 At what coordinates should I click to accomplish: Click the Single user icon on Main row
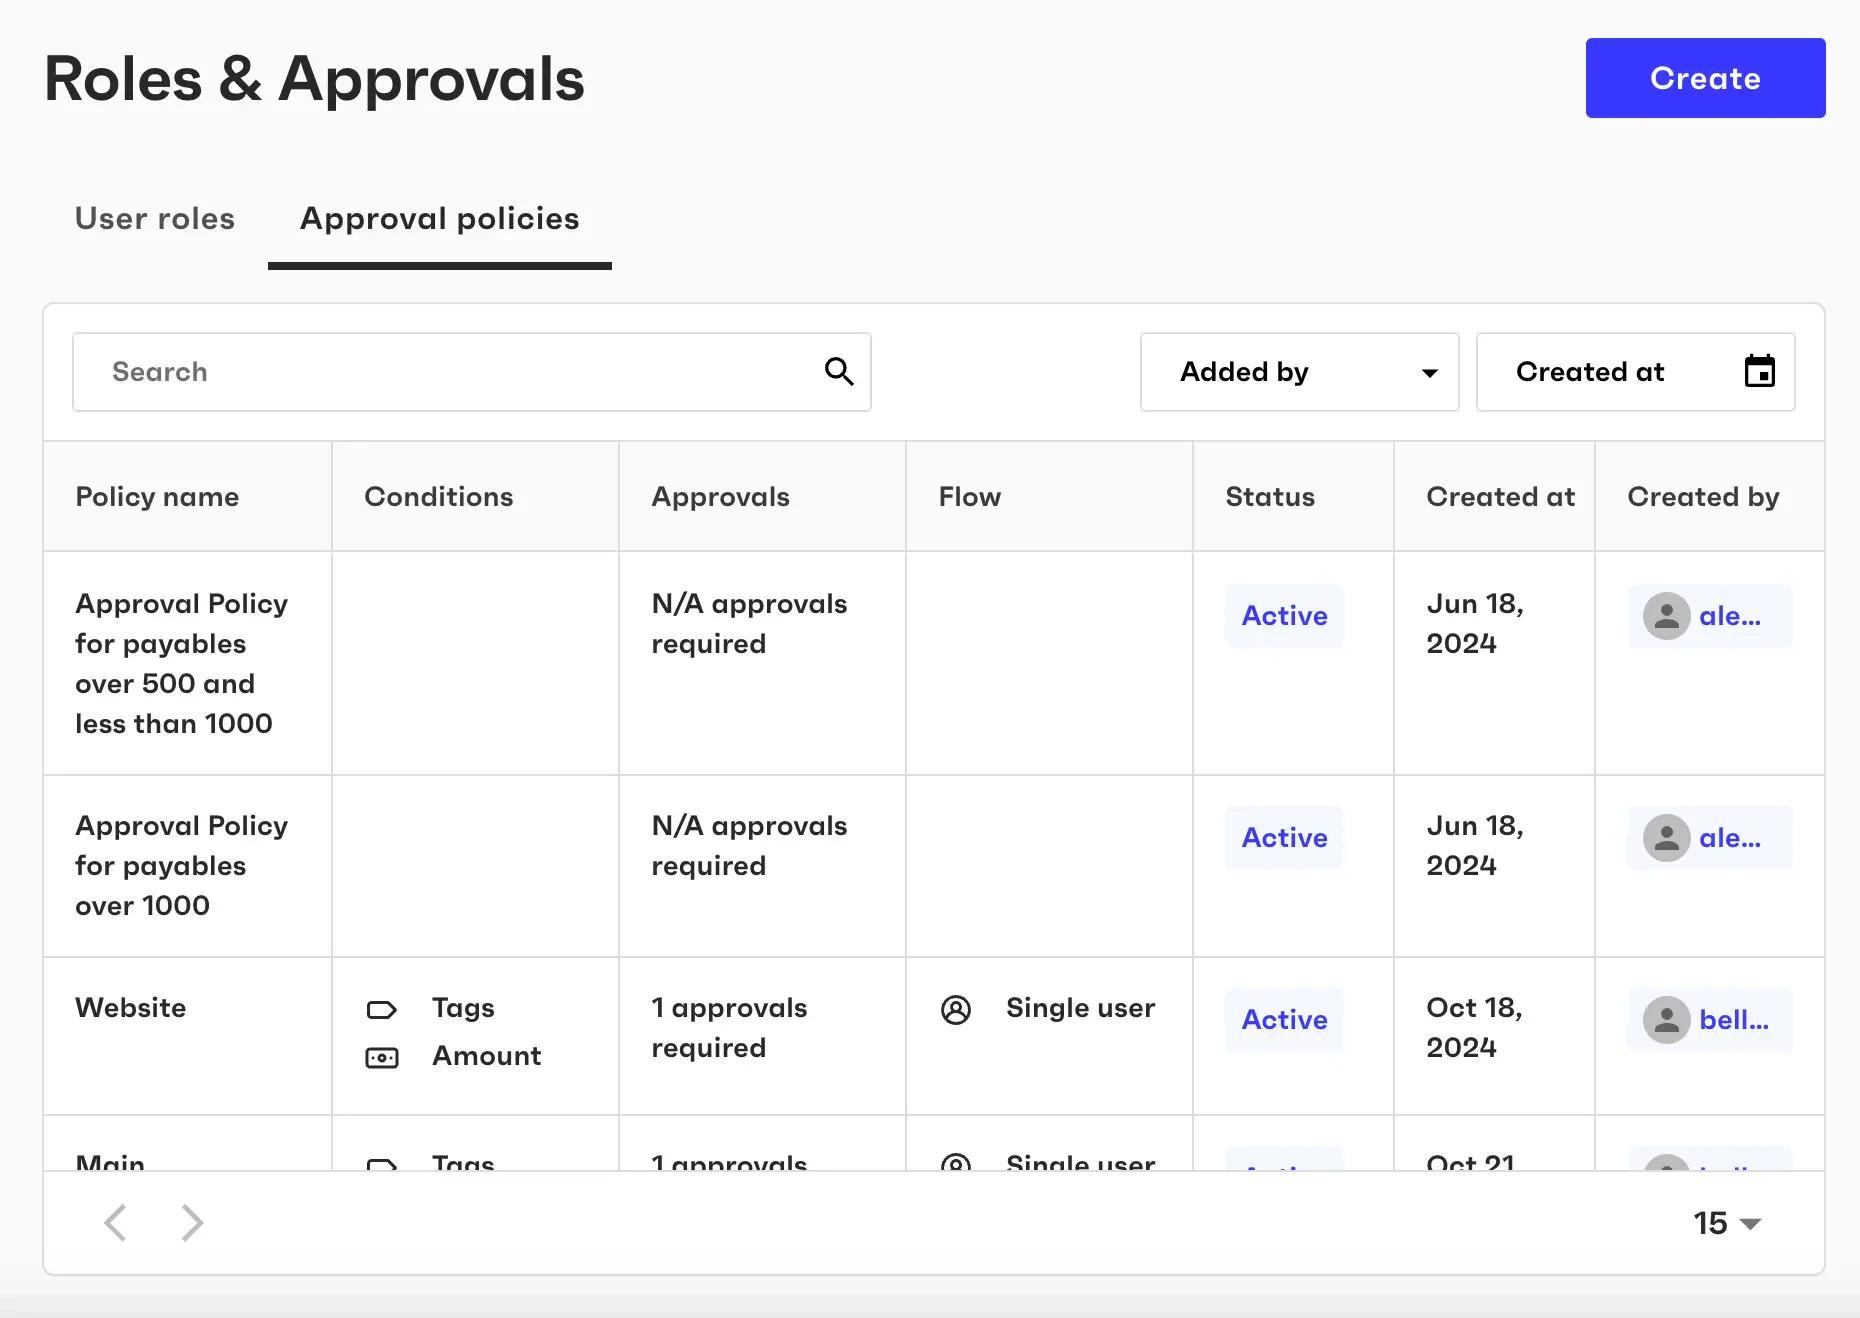coord(956,1164)
